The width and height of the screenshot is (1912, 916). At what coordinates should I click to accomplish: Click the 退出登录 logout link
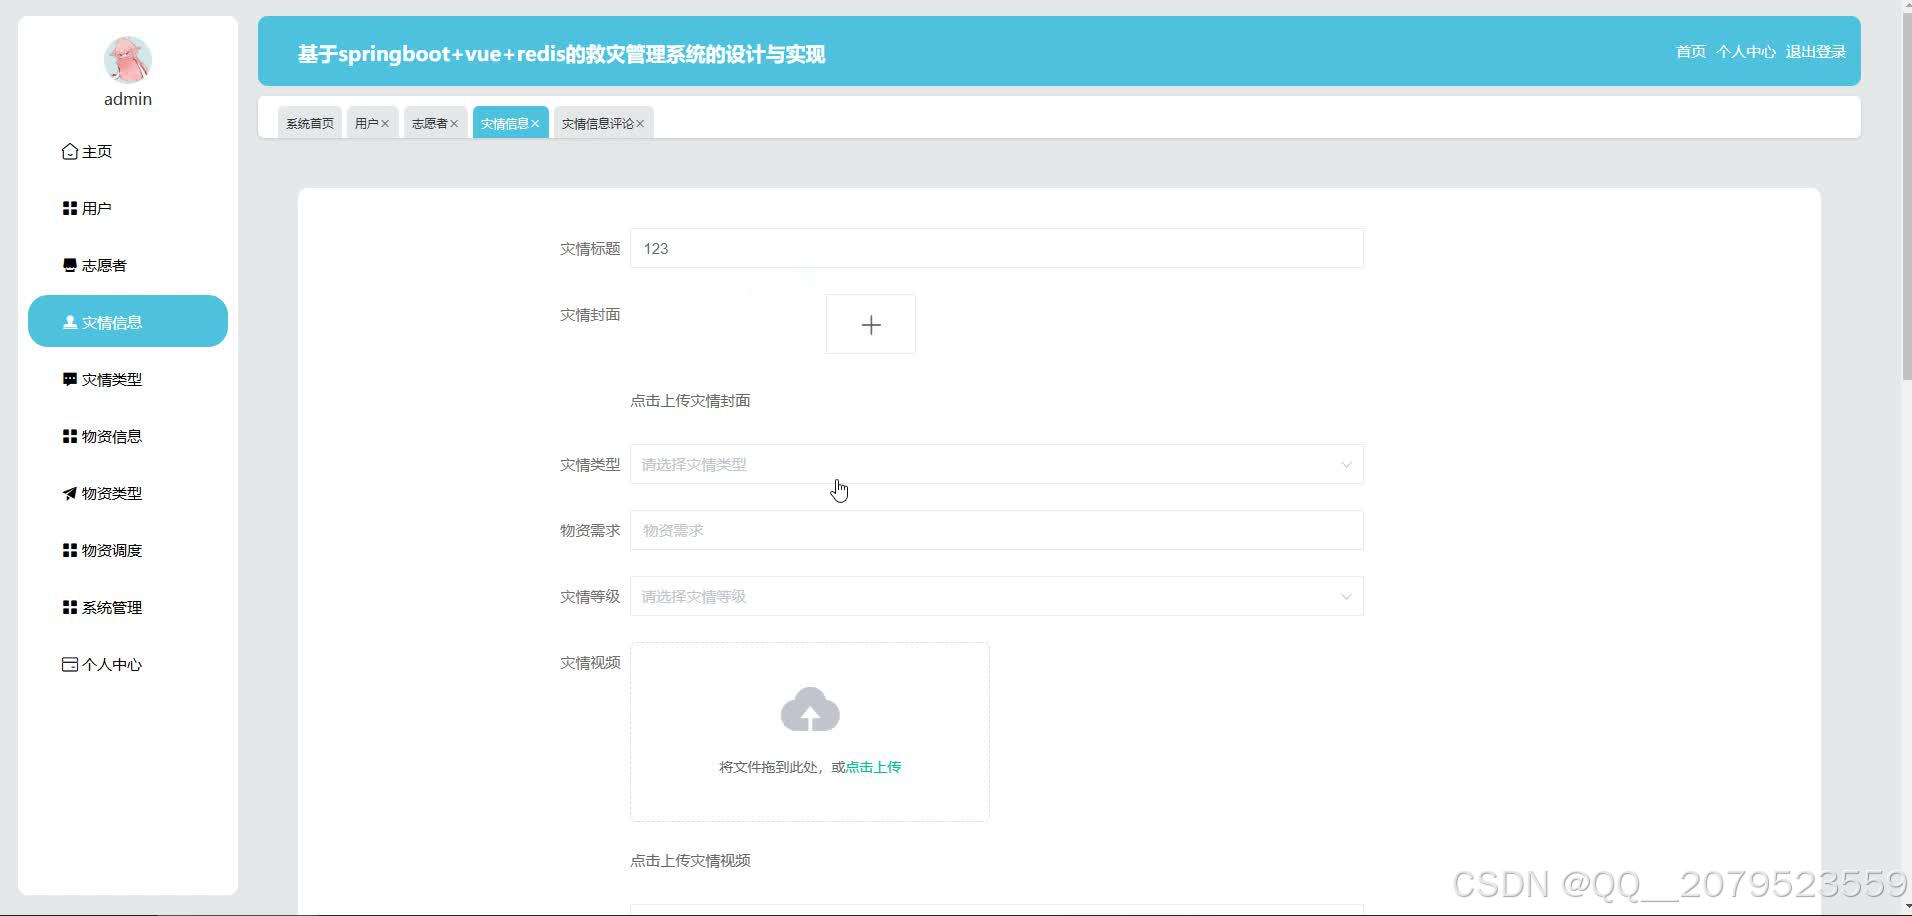(x=1813, y=51)
